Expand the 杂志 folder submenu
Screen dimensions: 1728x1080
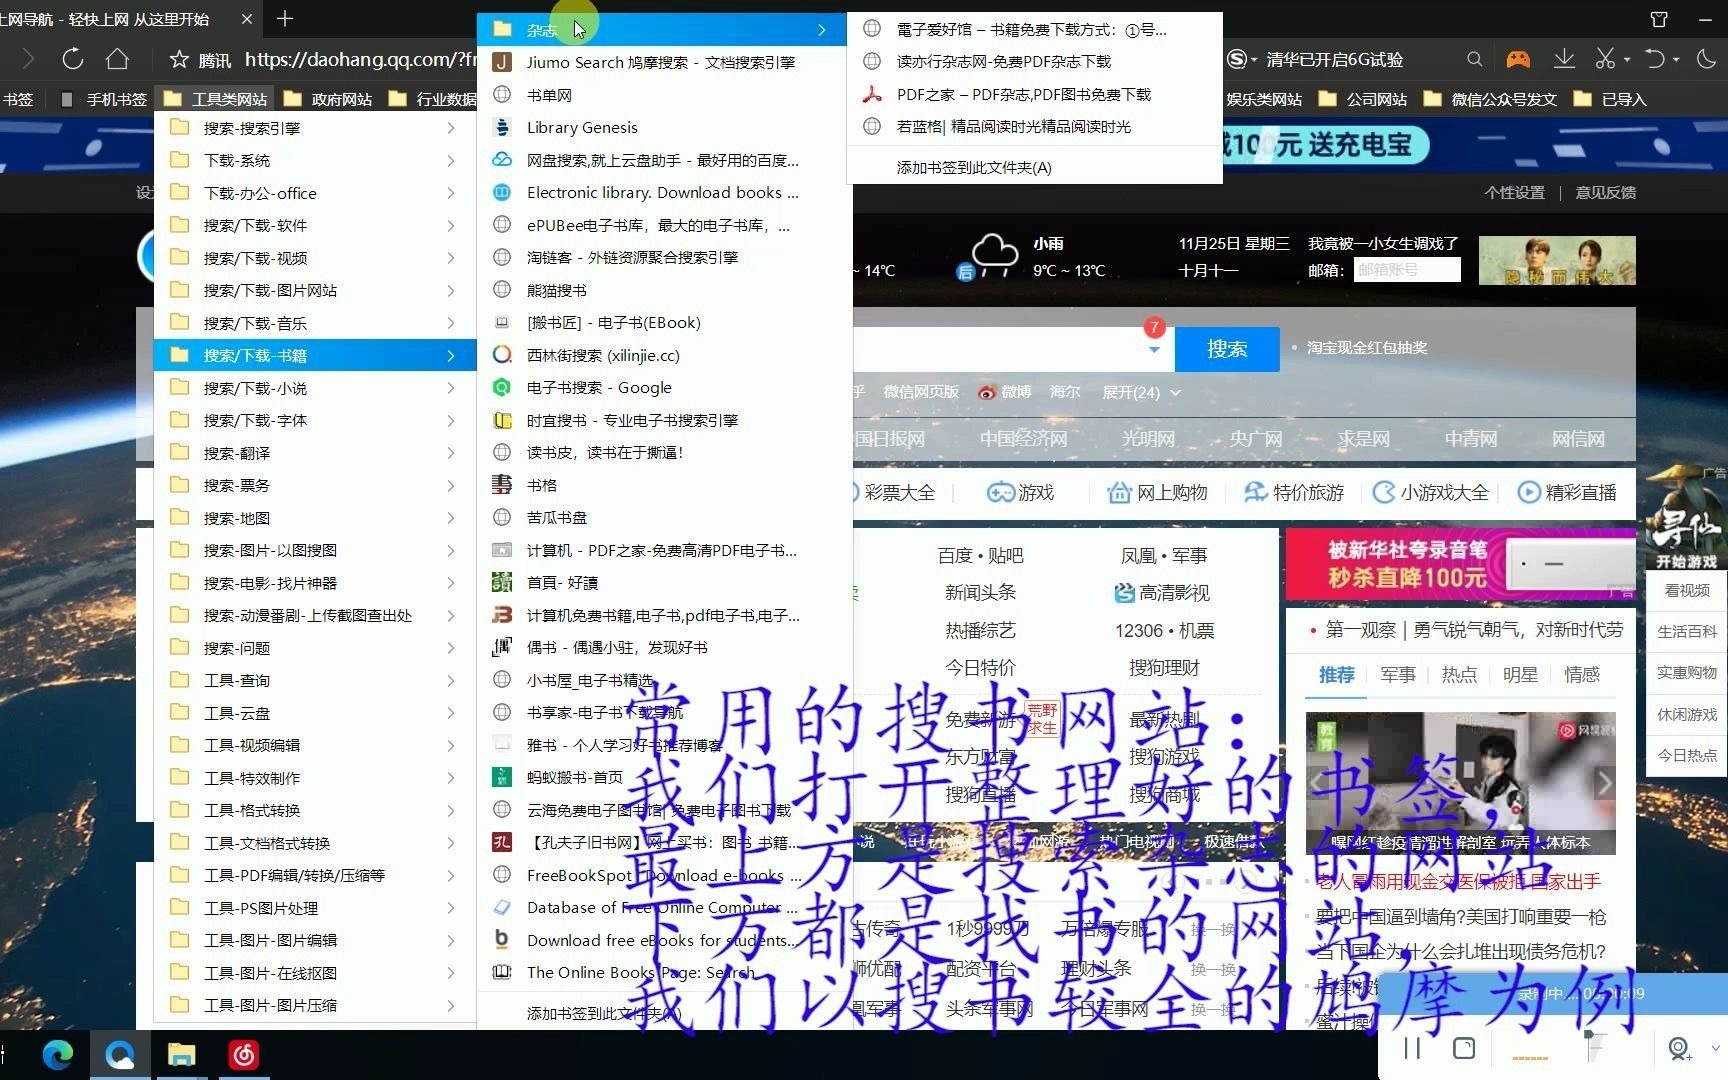pos(663,29)
